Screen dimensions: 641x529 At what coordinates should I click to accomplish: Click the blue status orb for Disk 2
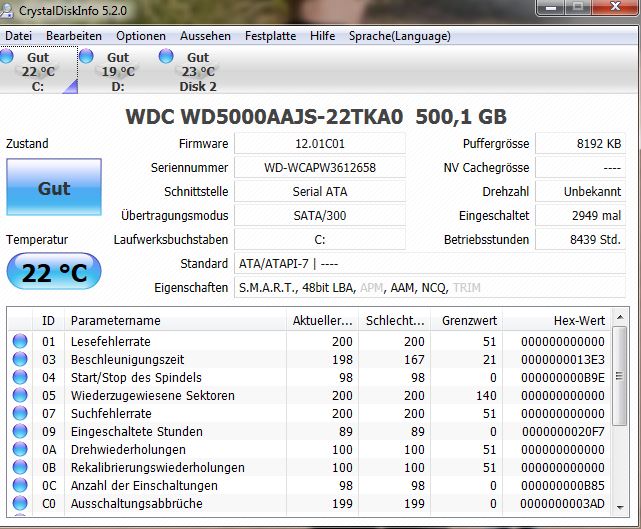pos(166,56)
